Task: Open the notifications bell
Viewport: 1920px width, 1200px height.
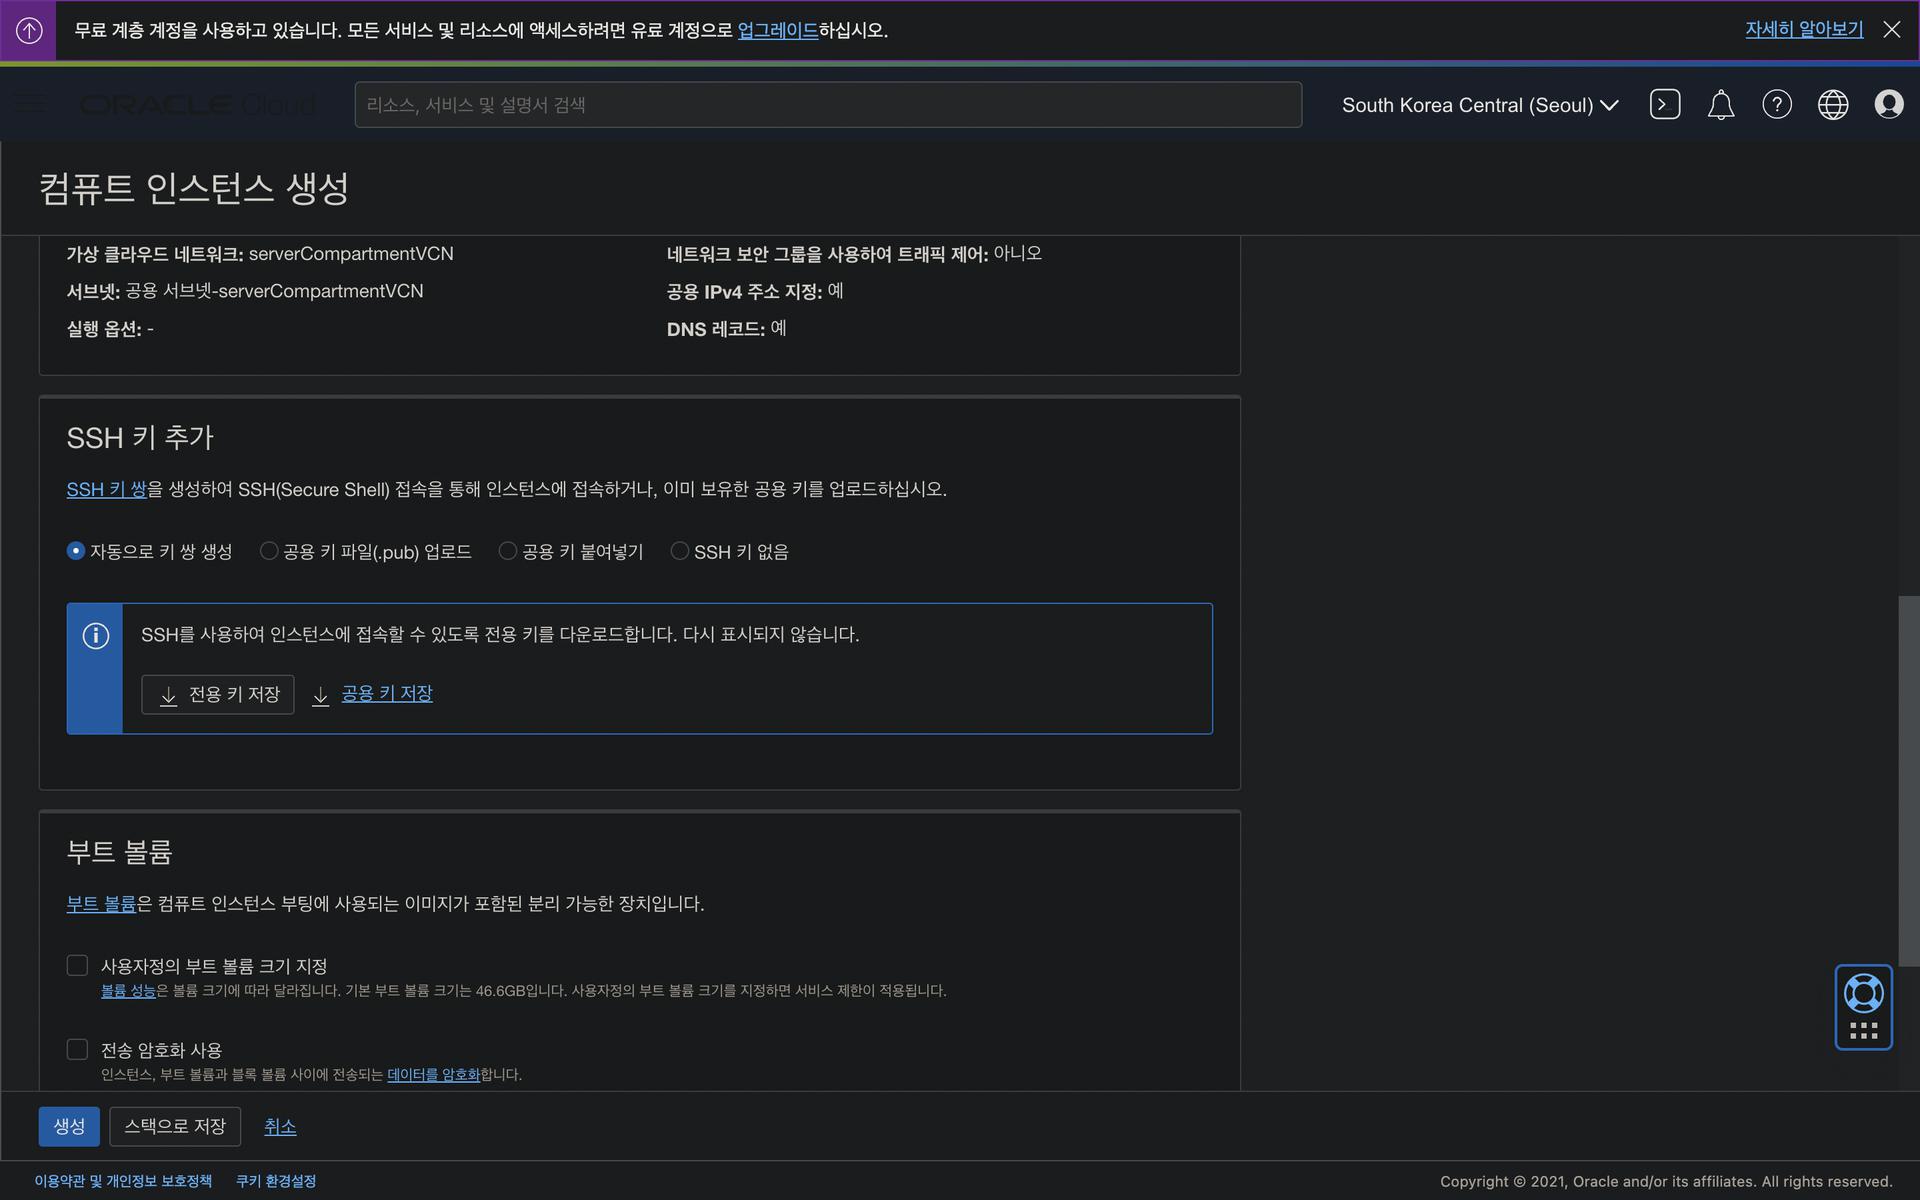Action: (x=1720, y=105)
